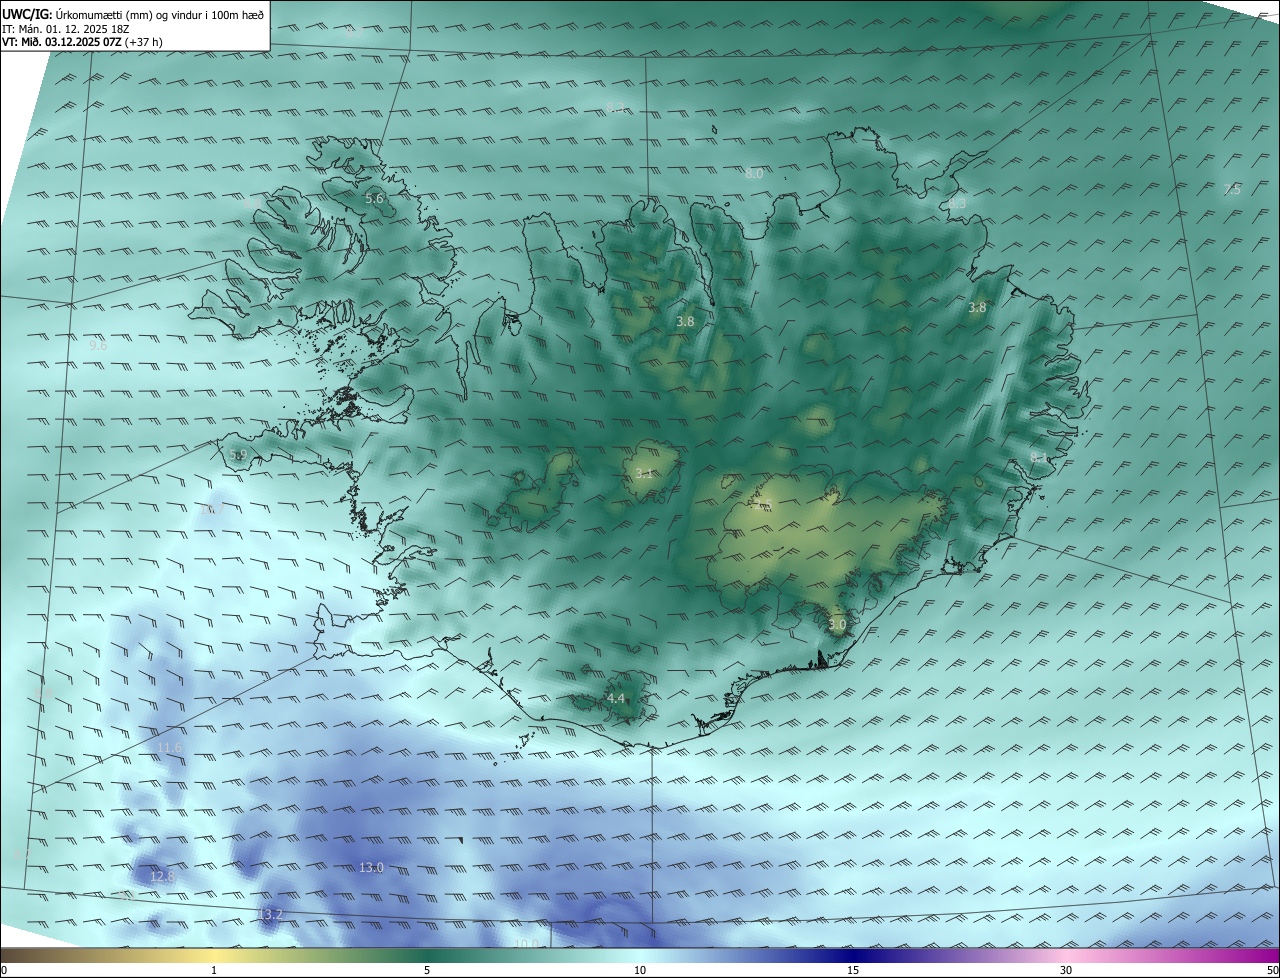Image resolution: width=1280 pixels, height=978 pixels.
Task: Click the 7.5 value label on the map
Action: click(x=1232, y=190)
